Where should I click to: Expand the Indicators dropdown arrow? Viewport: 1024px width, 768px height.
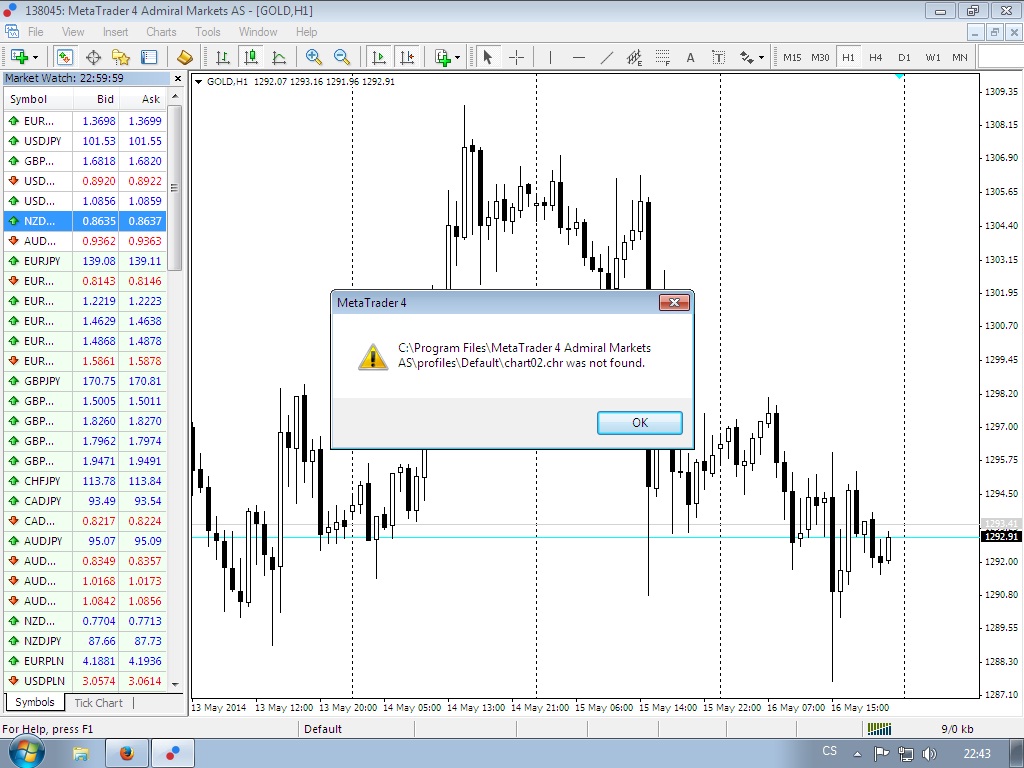[457, 58]
